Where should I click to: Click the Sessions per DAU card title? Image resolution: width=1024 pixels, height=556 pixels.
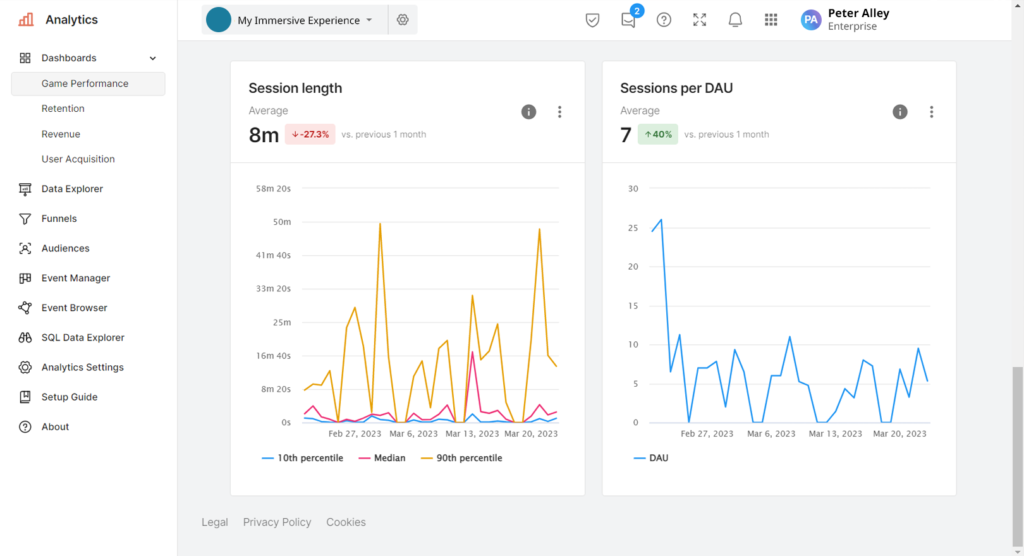point(677,88)
